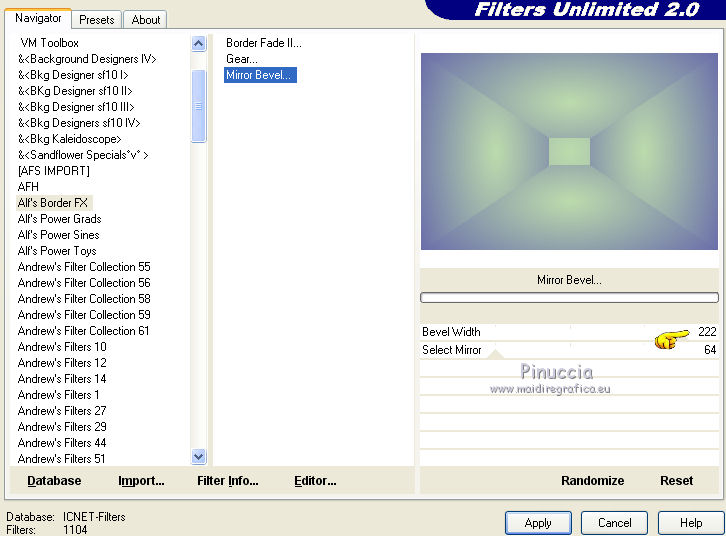
Task: Select &<Bkg Designers sf10 IV> category
Action: click(79, 123)
